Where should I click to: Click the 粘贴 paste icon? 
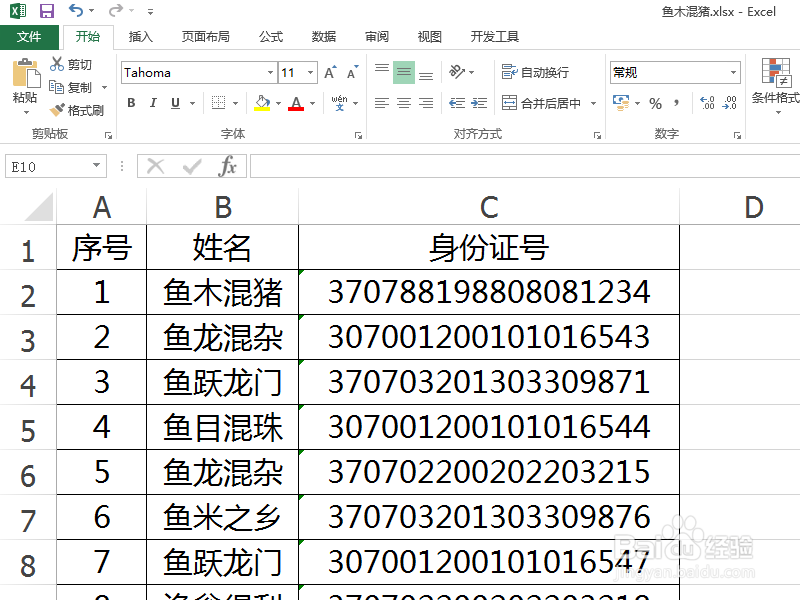[26, 73]
